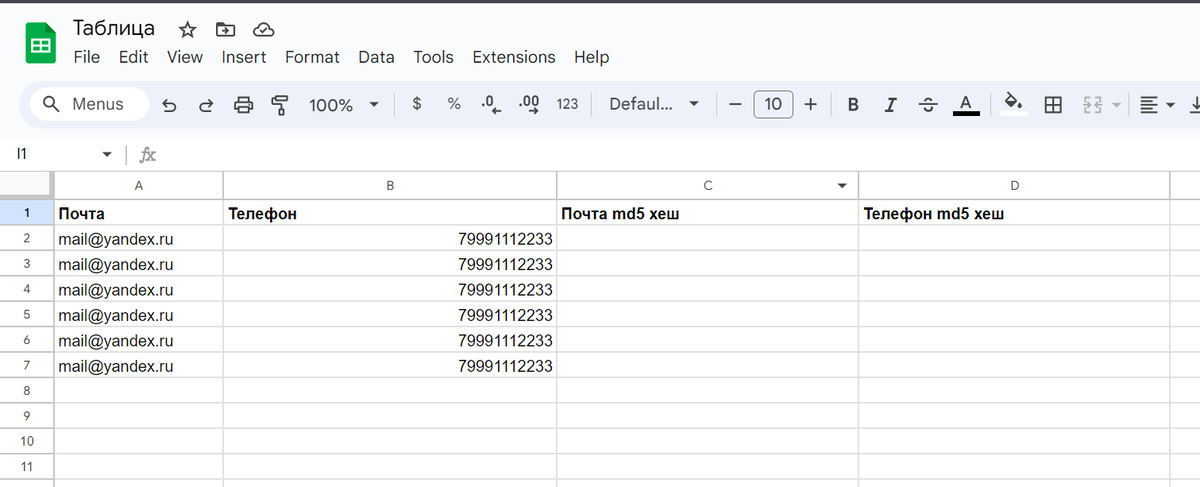The height and width of the screenshot is (487, 1200).
Task: Select mail@yandex.ru in row 2
Action: [139, 239]
